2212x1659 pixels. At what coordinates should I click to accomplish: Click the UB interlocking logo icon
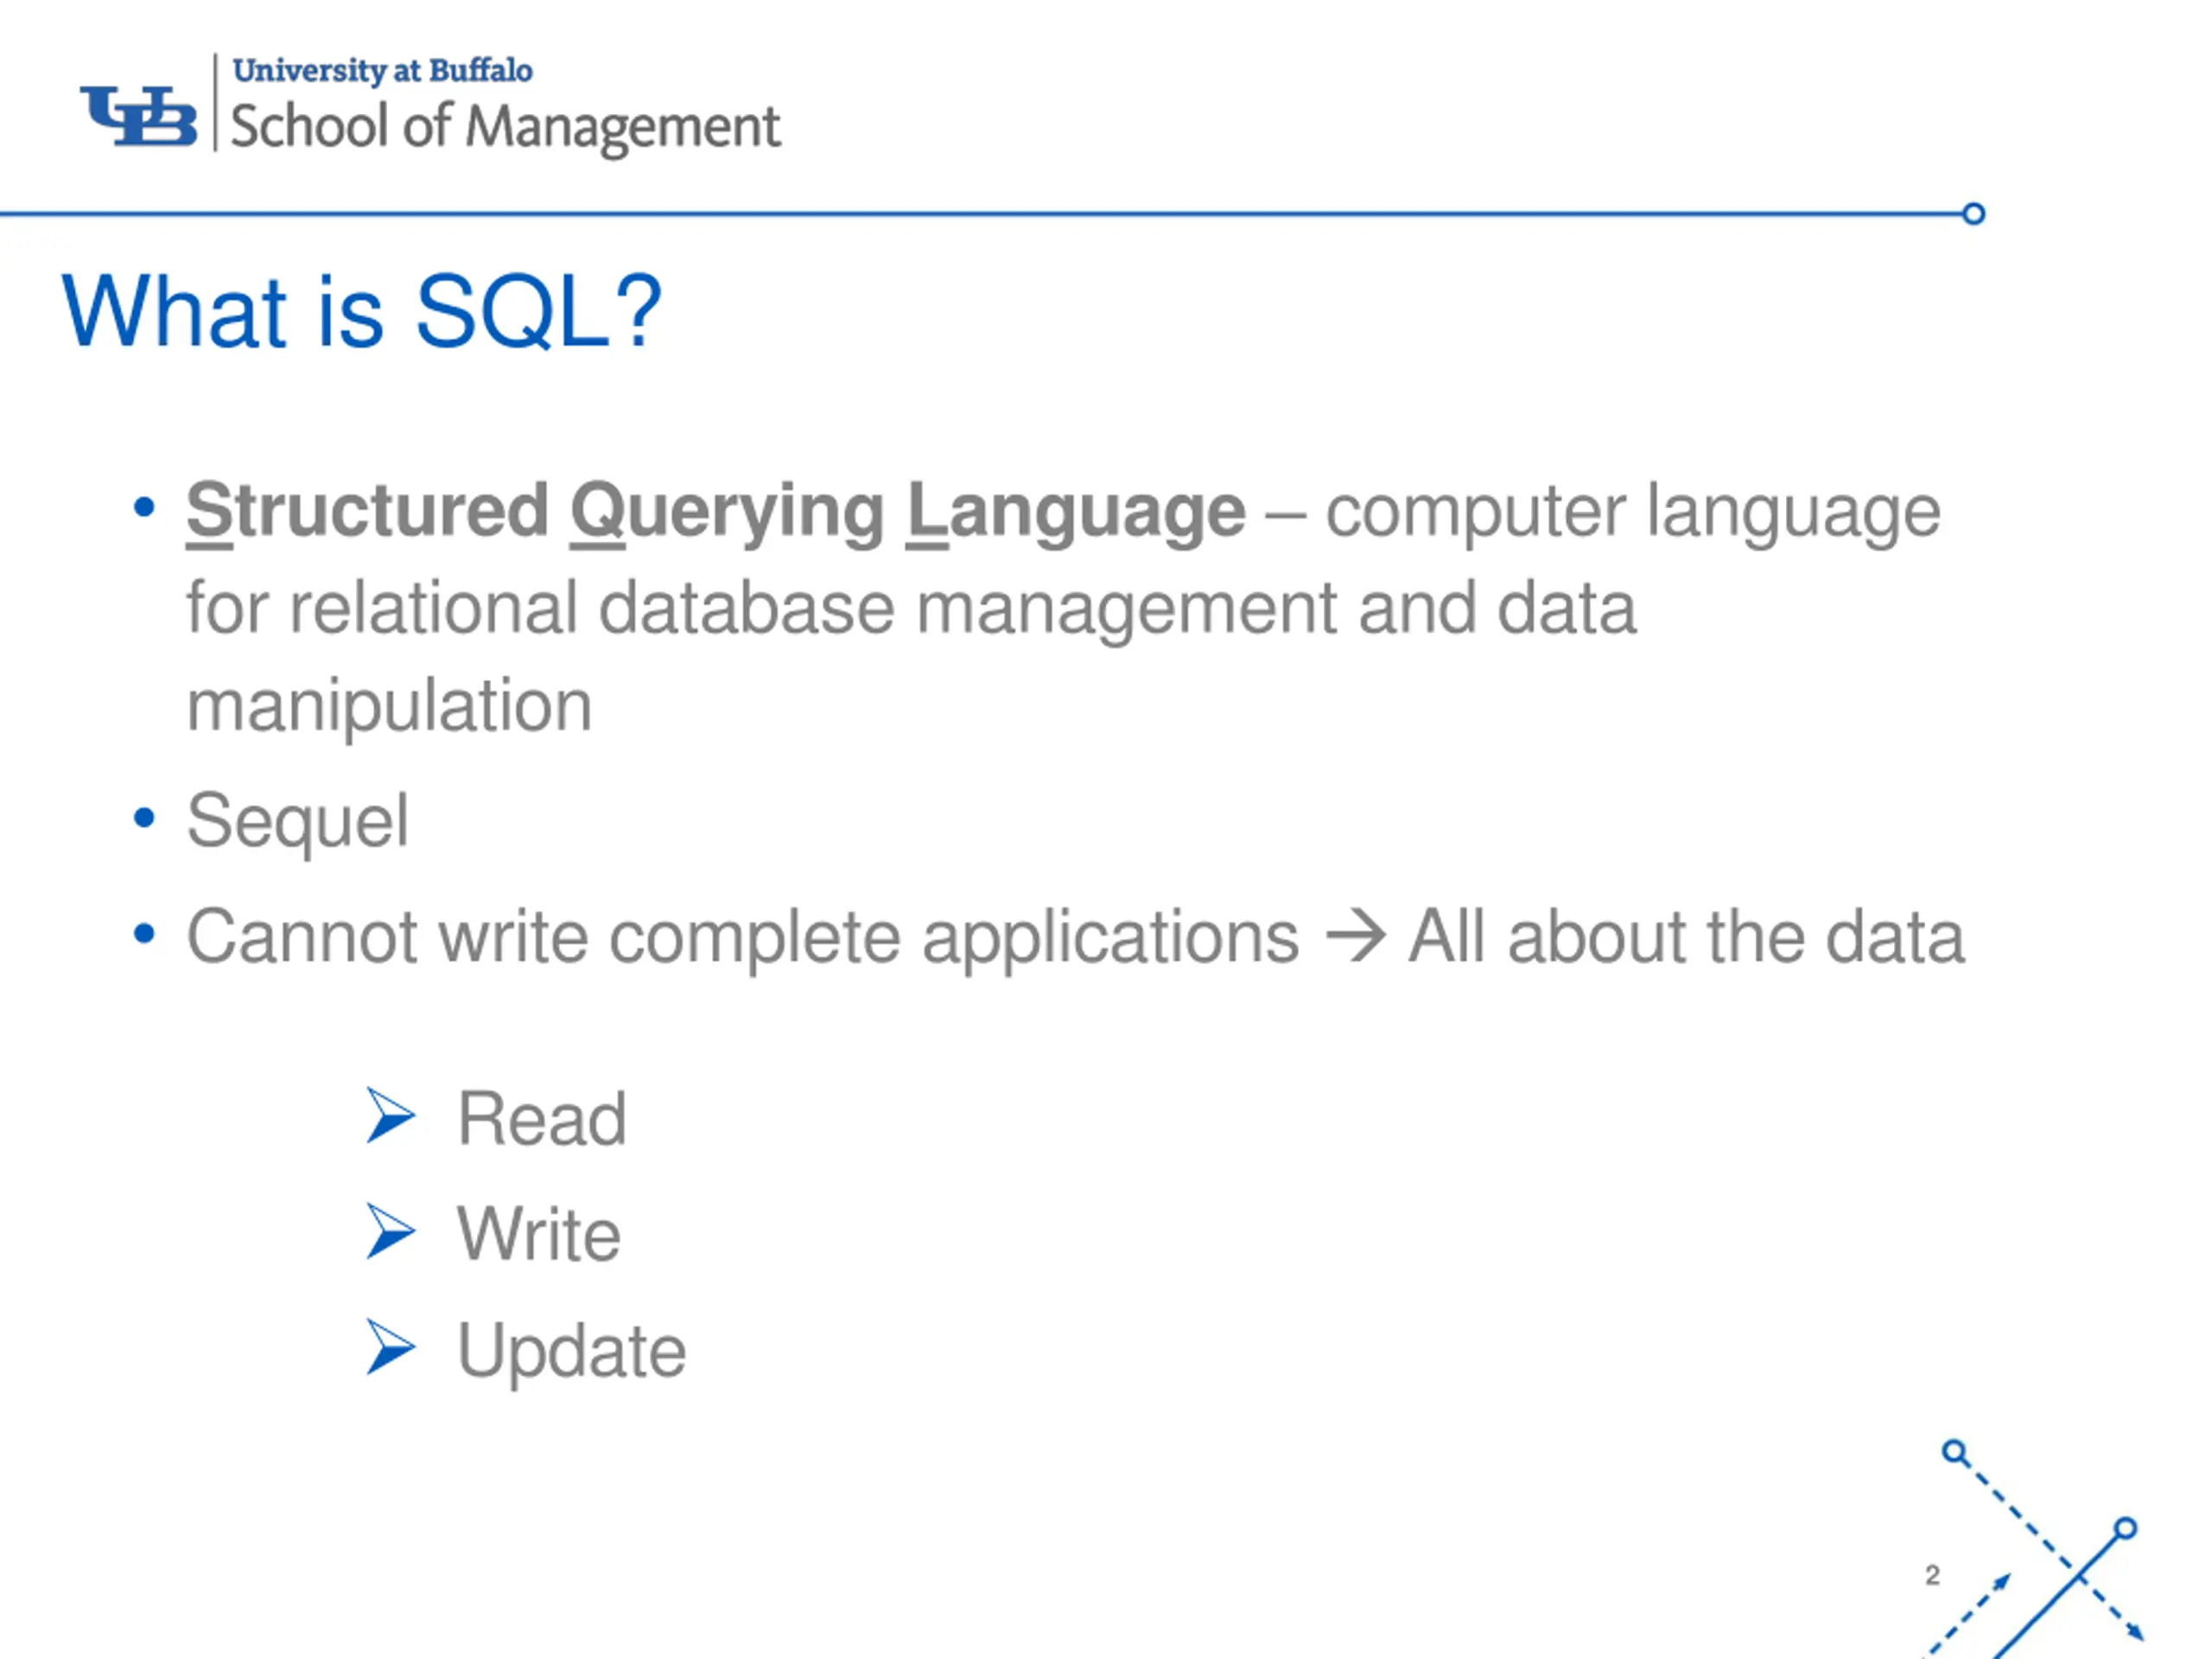[x=138, y=116]
